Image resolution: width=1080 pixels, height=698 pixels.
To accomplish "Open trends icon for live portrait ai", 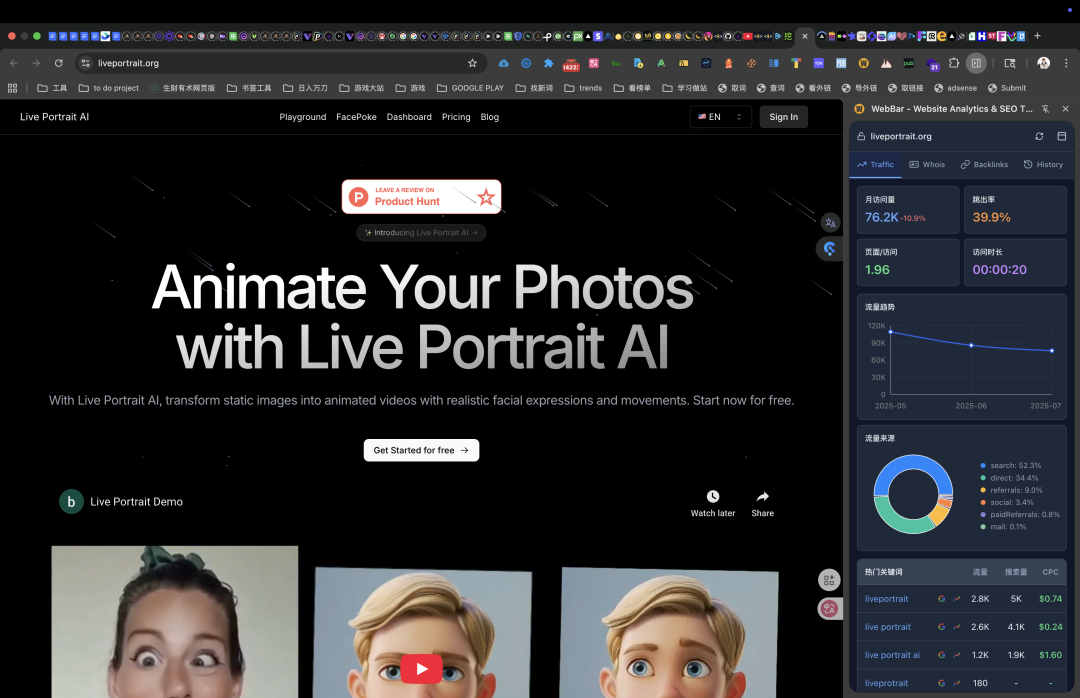I will point(957,655).
